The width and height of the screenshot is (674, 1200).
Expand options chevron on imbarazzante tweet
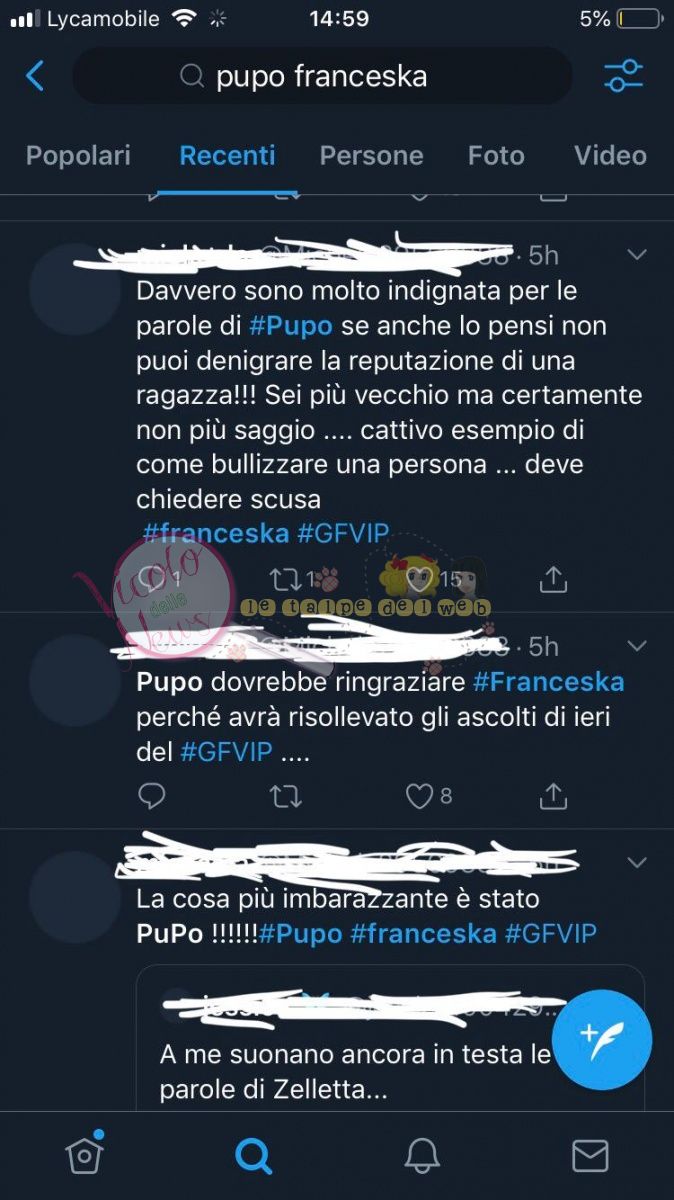click(x=636, y=862)
